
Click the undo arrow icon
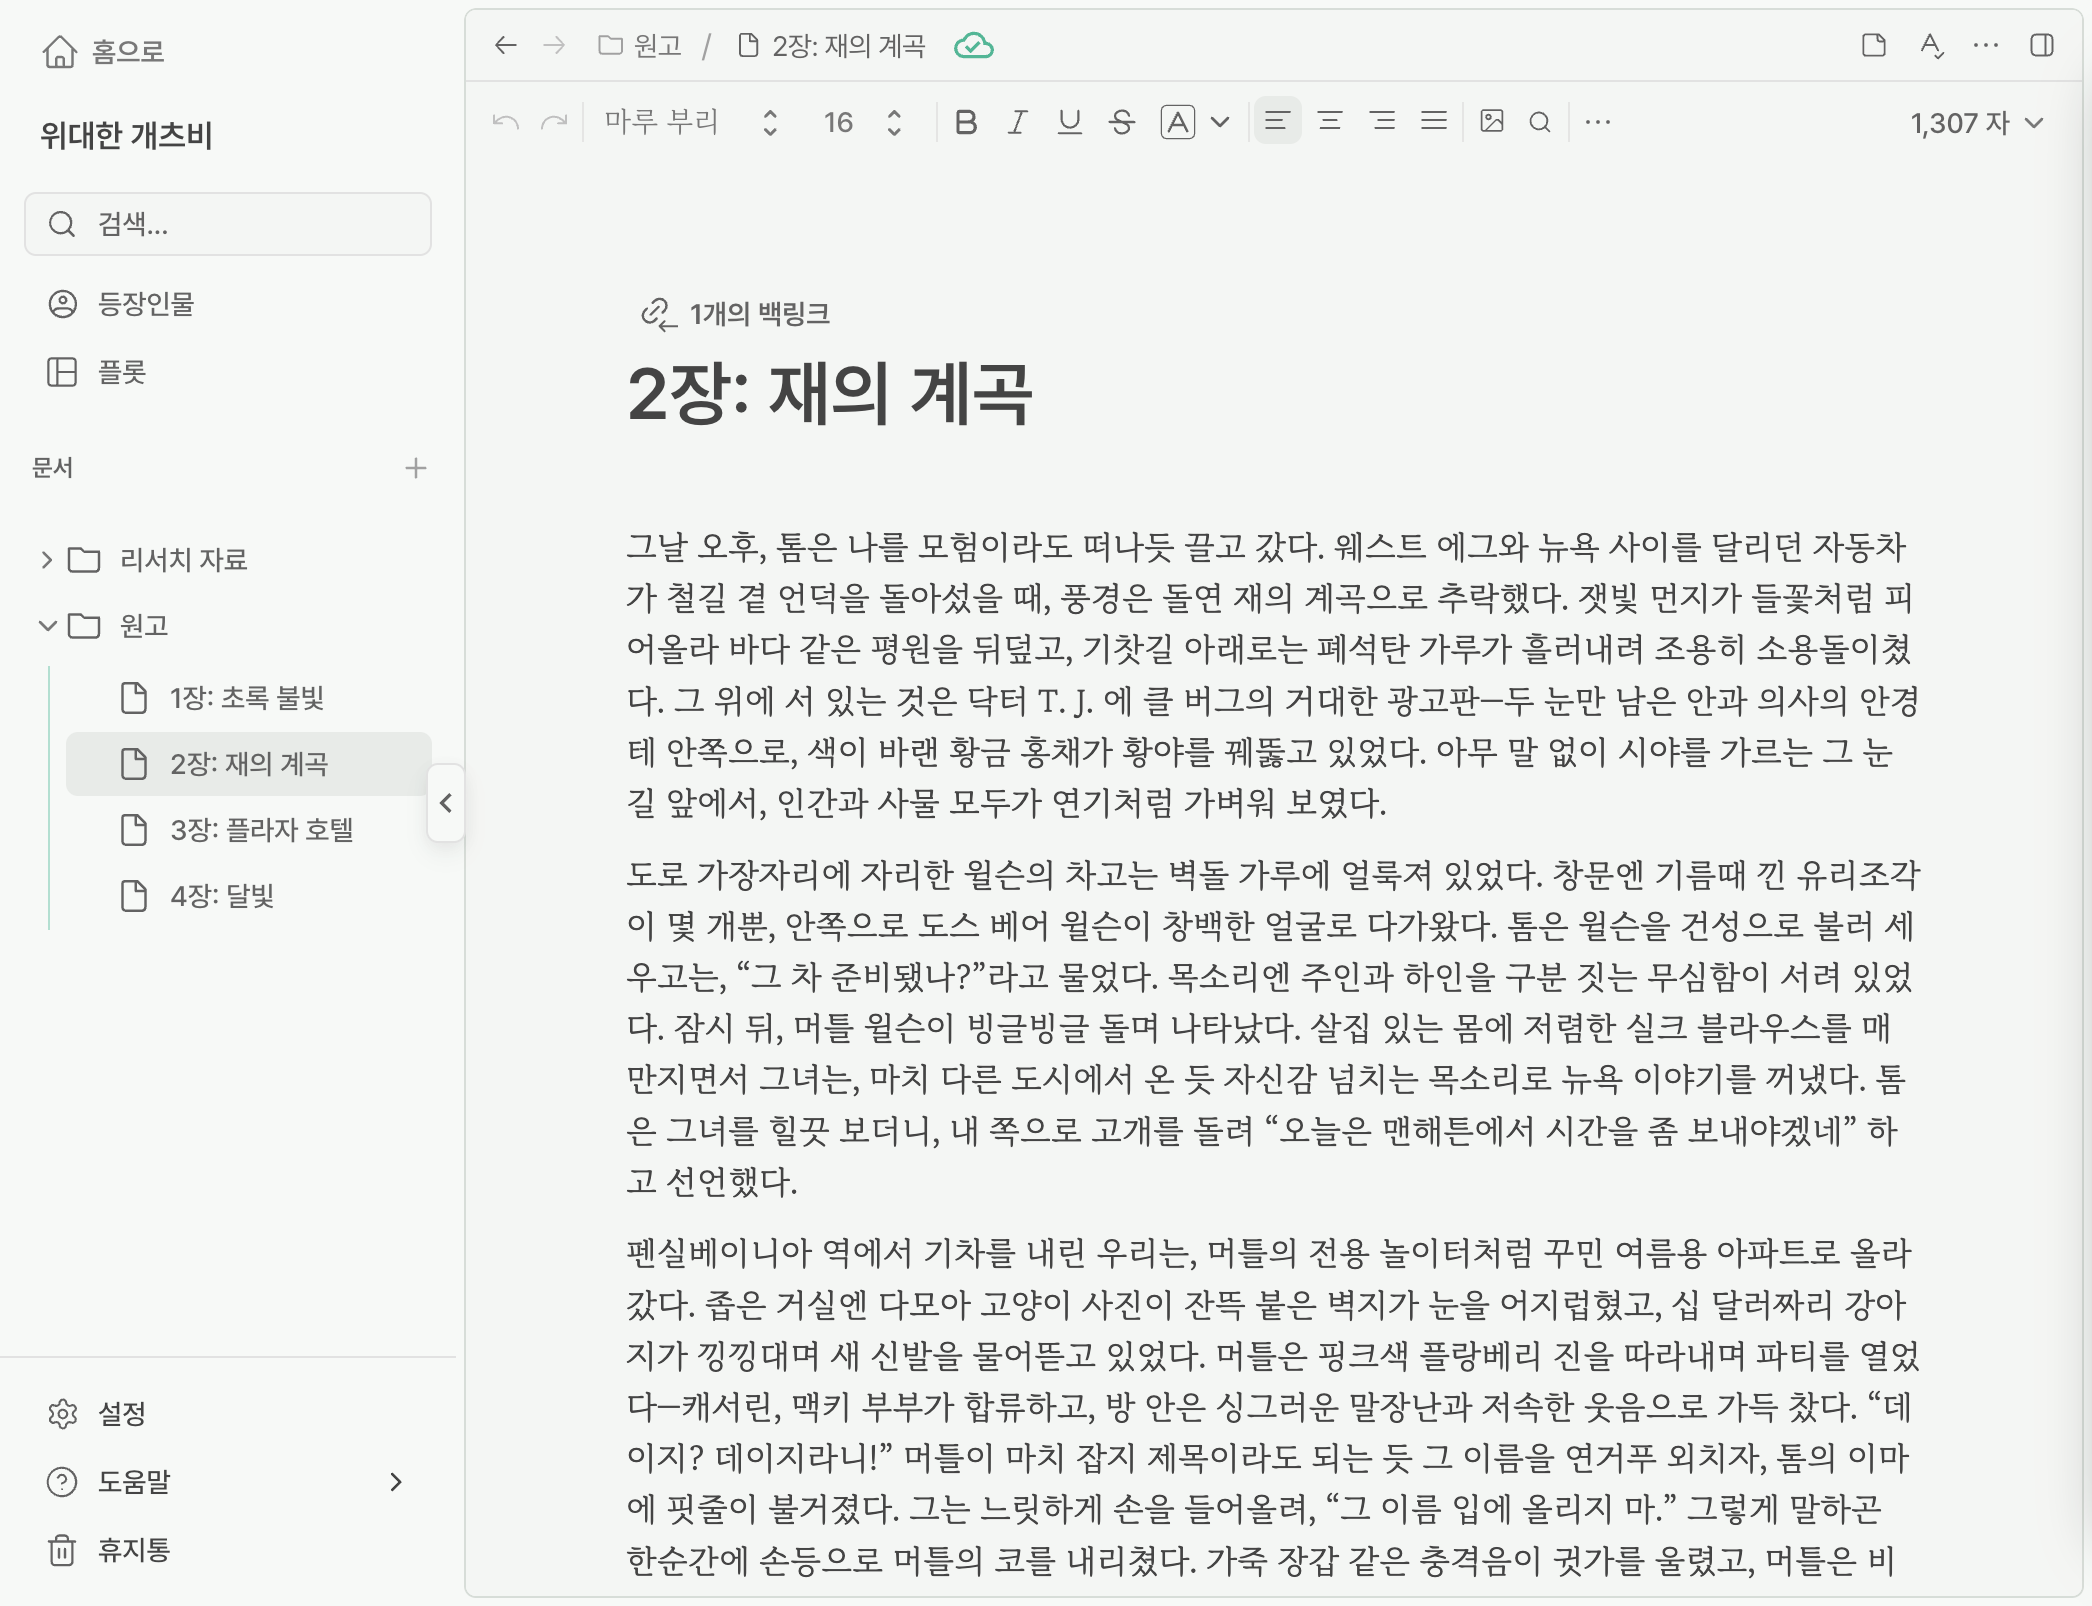pos(506,122)
